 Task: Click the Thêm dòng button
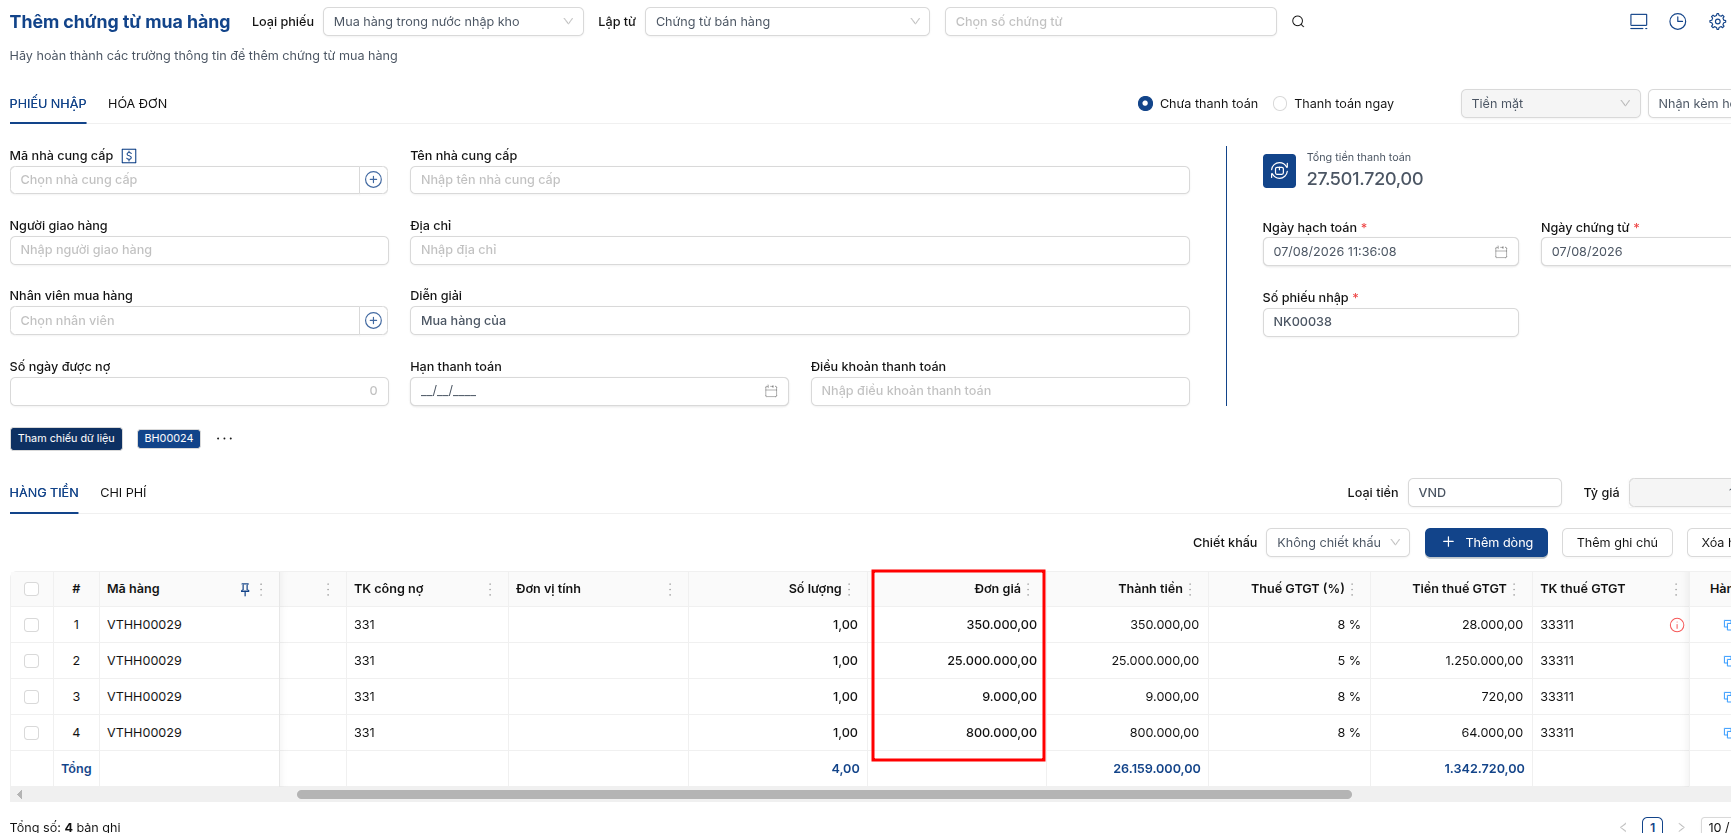tap(1486, 543)
